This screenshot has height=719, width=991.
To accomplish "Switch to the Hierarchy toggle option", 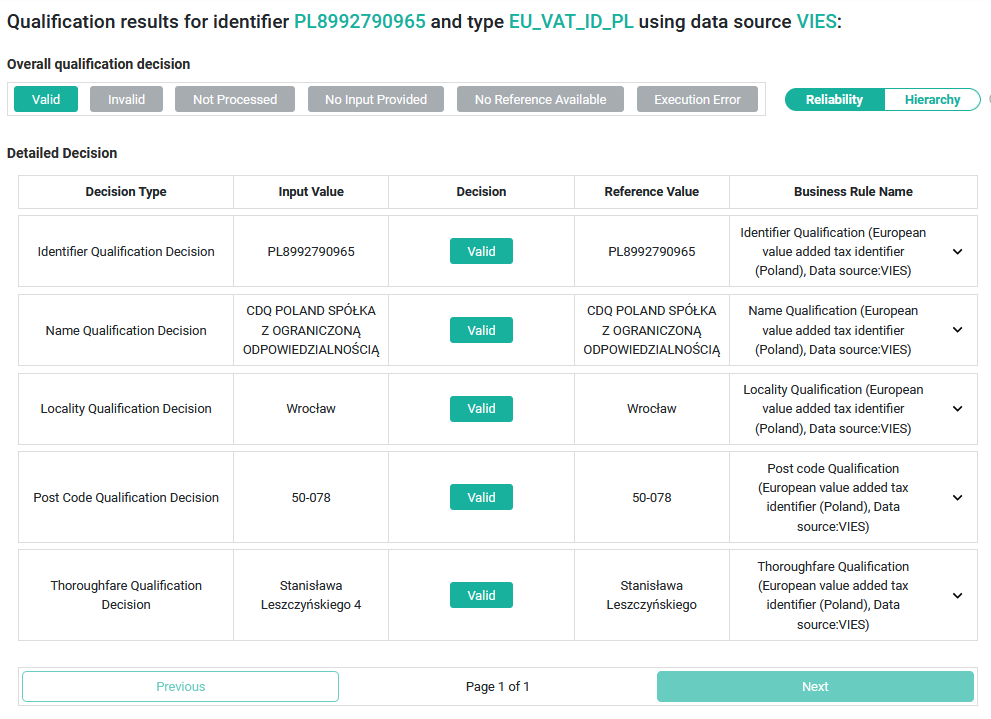I will 932,100.
